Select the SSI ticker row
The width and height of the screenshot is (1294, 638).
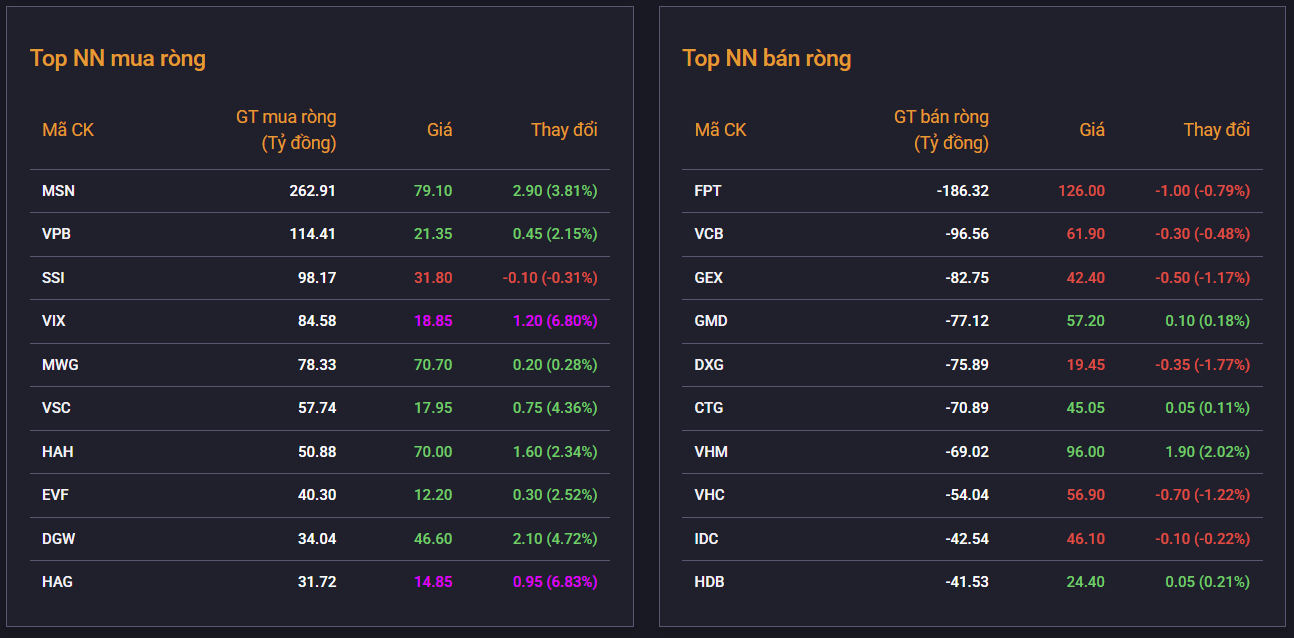coord(53,278)
